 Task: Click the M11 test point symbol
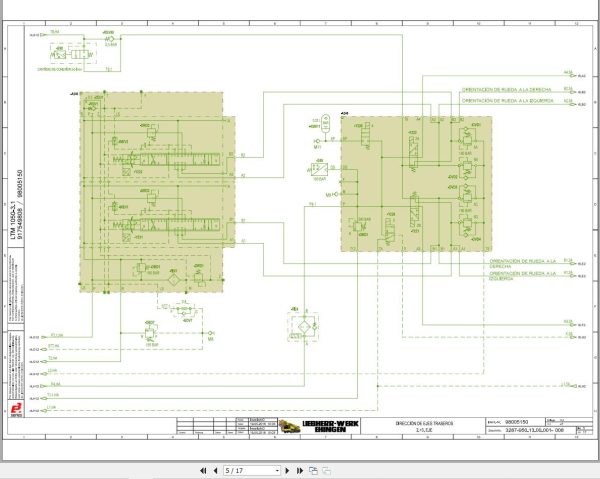tap(317, 142)
